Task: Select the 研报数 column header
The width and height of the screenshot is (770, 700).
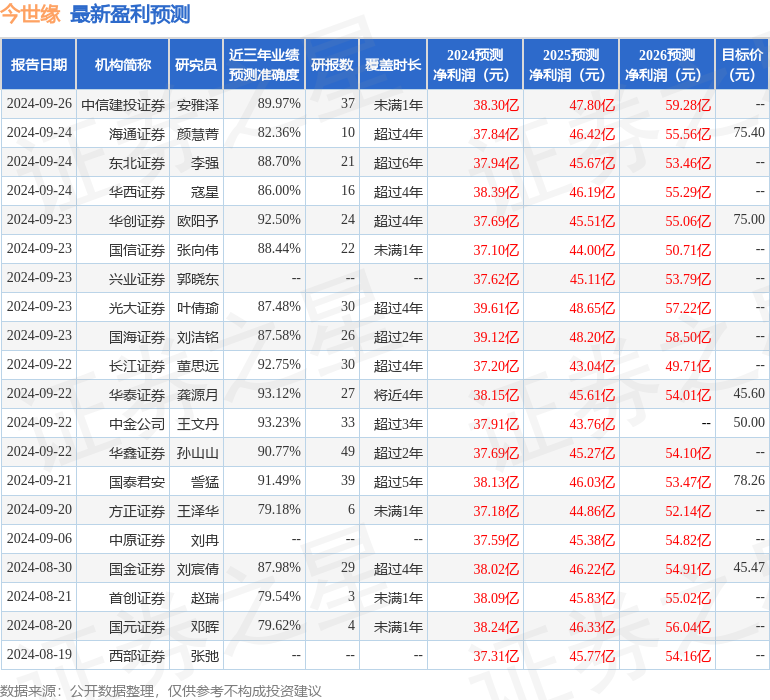Action: pos(332,64)
